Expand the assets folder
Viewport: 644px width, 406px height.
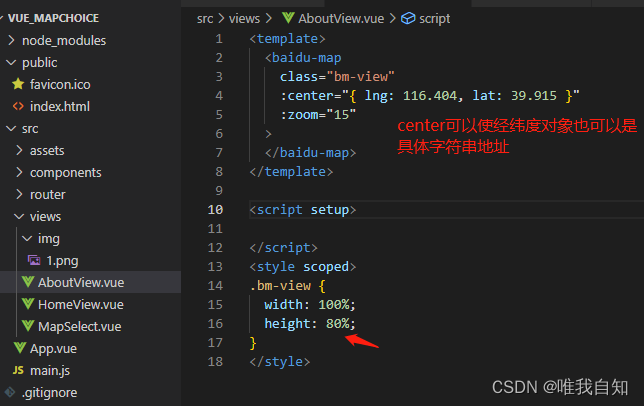click(19, 150)
